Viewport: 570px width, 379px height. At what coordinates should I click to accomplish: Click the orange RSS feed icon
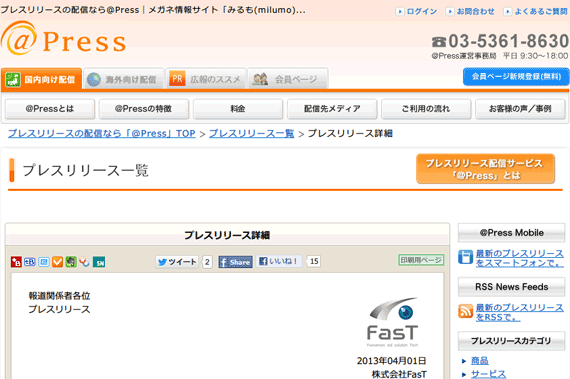point(465,311)
